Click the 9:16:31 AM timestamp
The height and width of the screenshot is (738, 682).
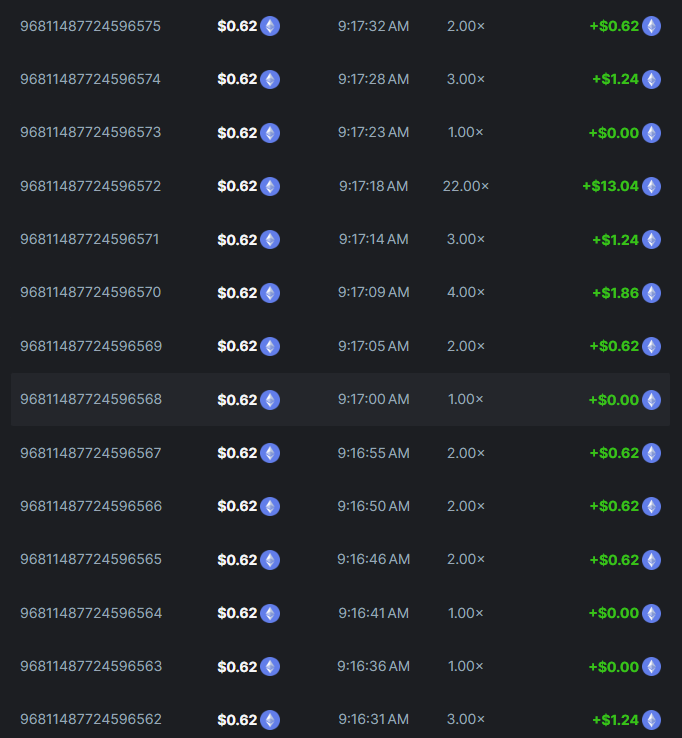tap(373, 720)
